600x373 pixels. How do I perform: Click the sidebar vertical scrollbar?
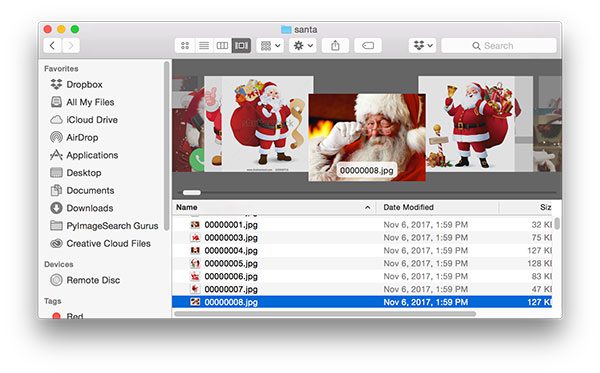click(166, 146)
